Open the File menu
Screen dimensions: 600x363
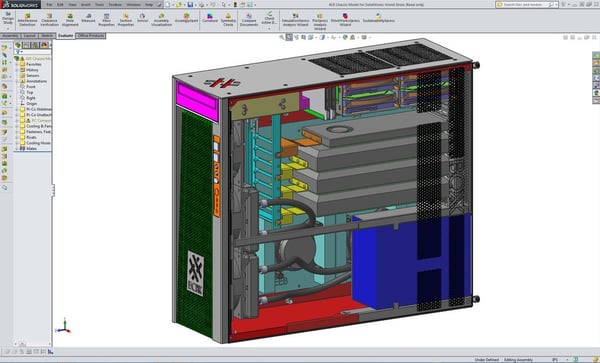[49, 5]
